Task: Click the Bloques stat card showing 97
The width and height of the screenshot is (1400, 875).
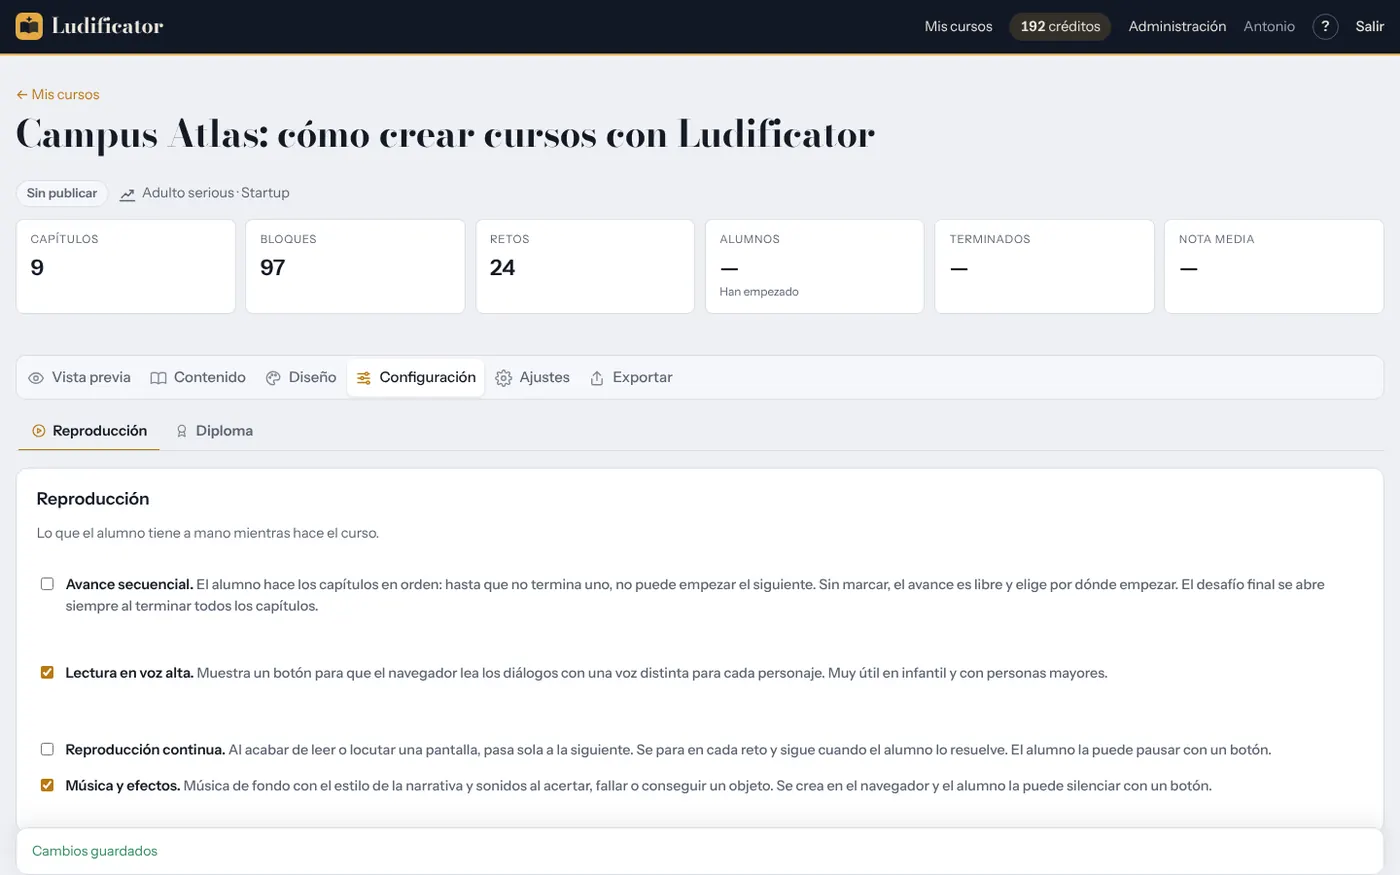Action: pos(355,267)
